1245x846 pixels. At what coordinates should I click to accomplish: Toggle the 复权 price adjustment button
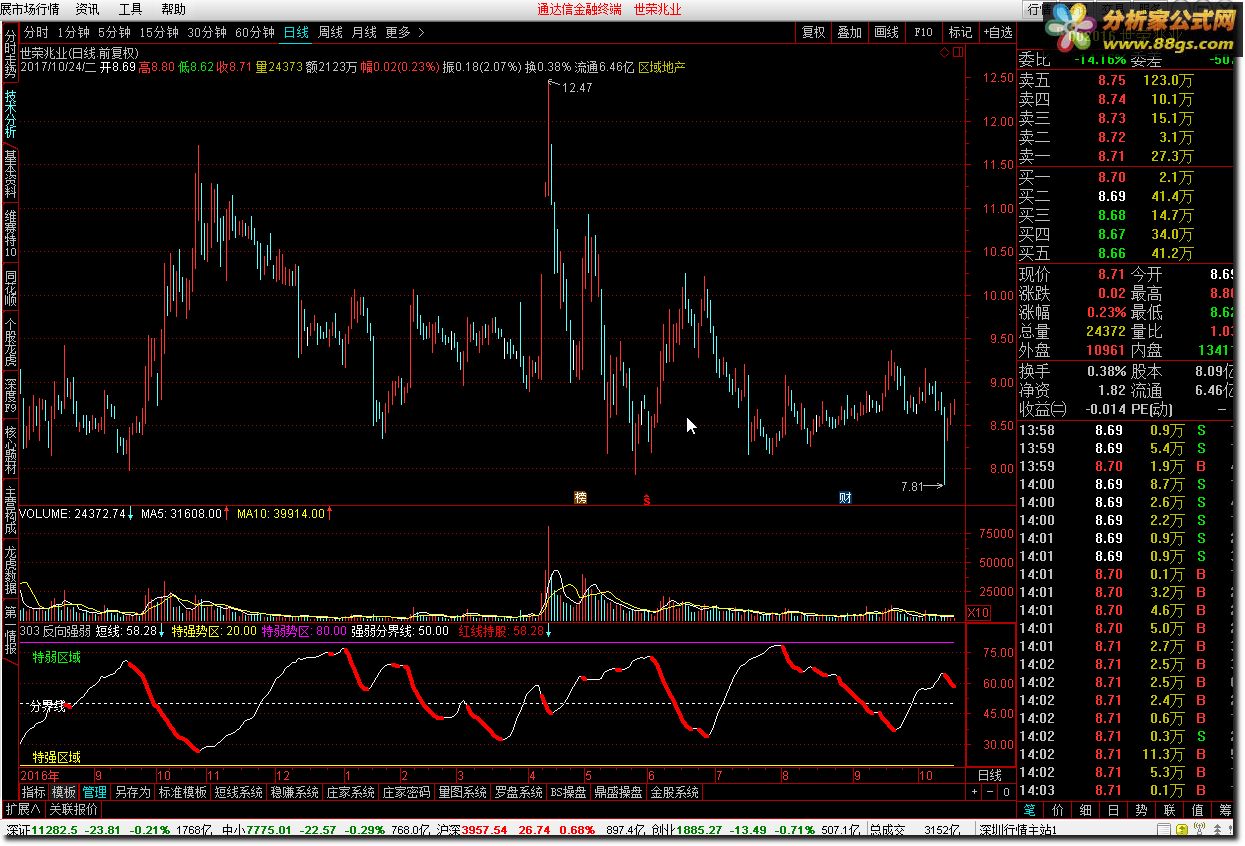coord(814,32)
